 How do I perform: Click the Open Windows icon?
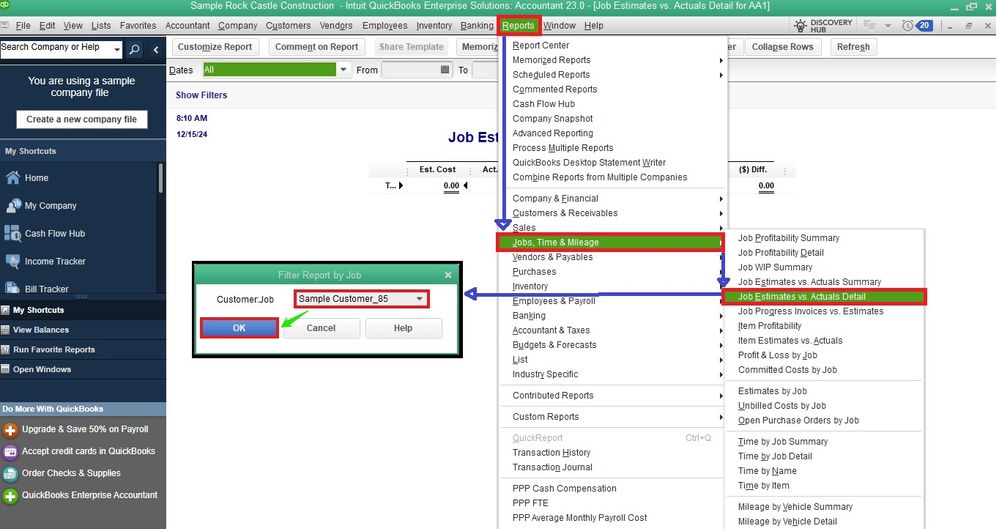click(x=6, y=369)
